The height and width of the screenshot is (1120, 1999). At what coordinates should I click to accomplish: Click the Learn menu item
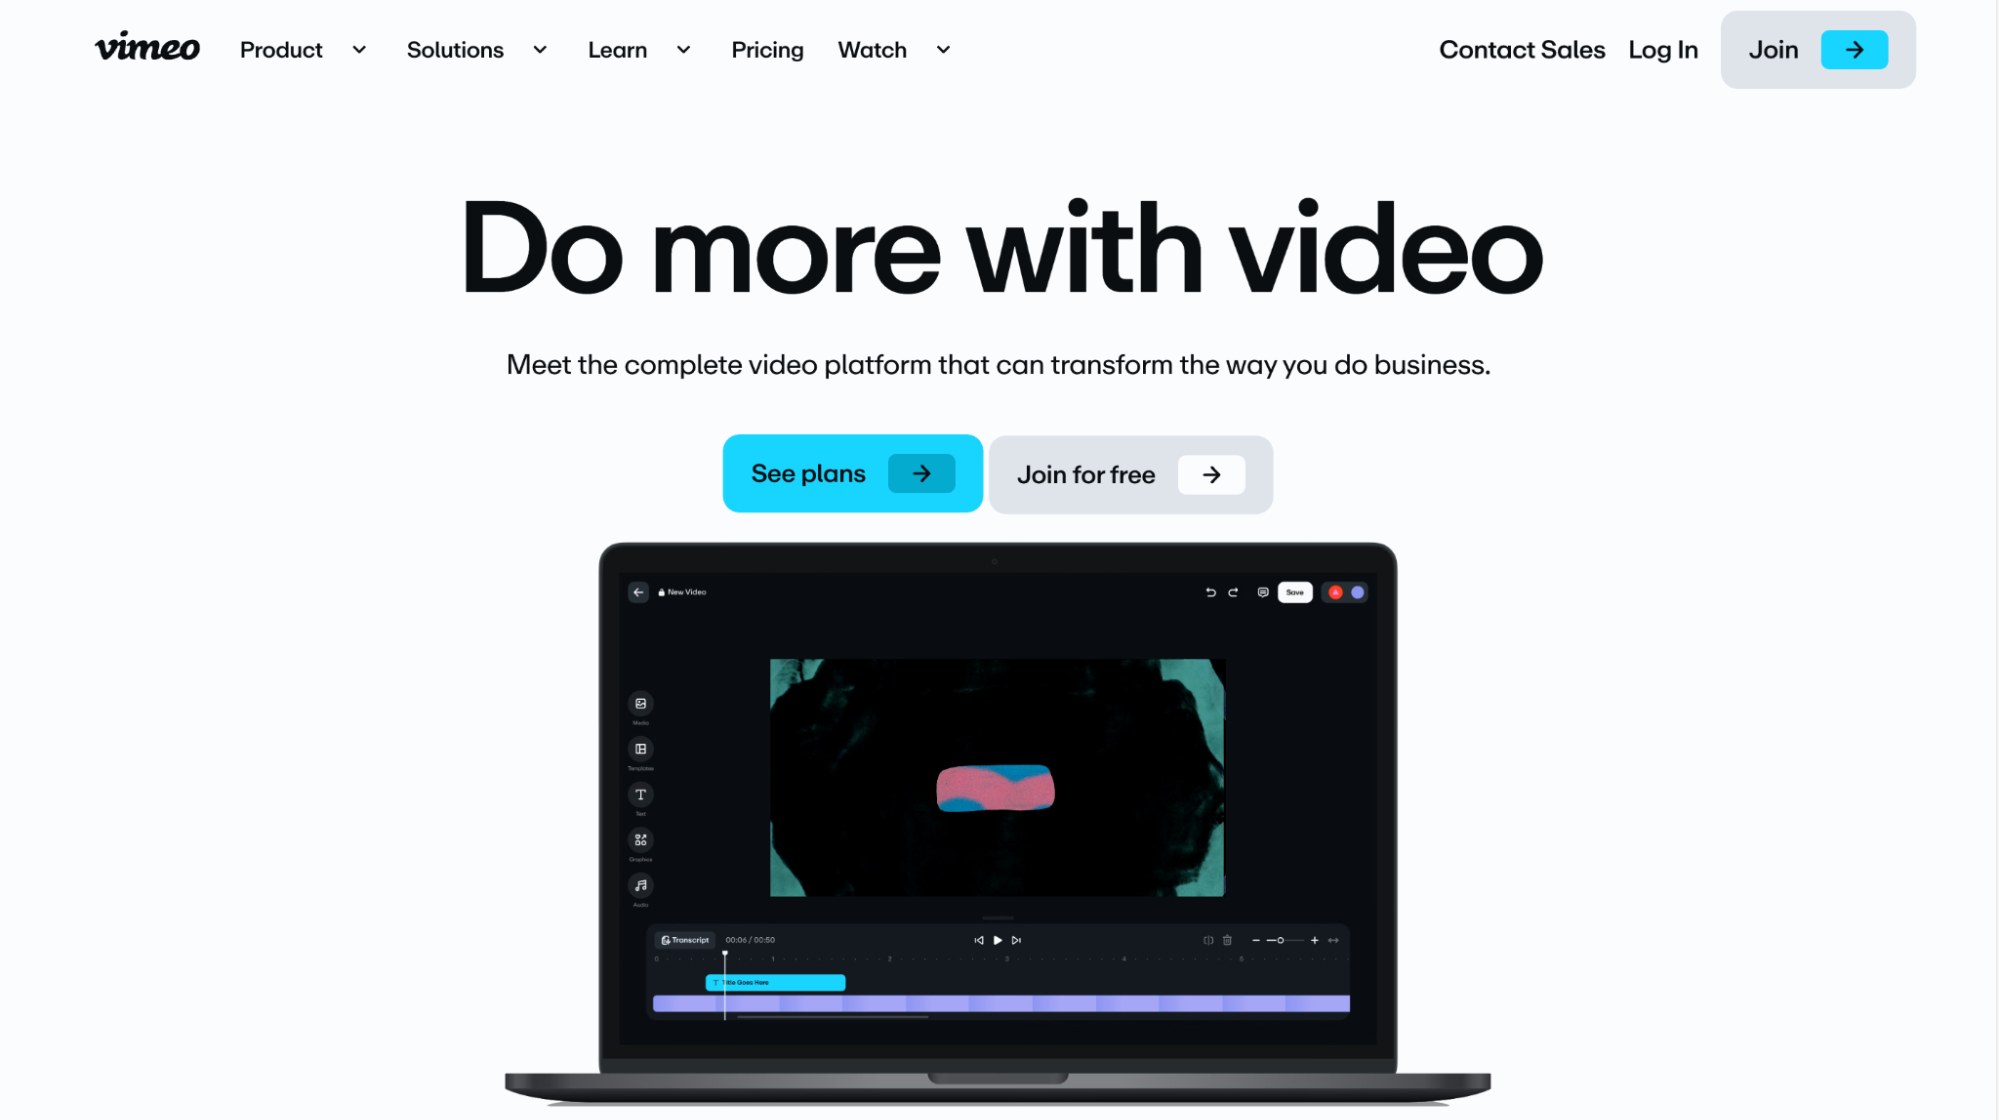pyautogui.click(x=616, y=49)
